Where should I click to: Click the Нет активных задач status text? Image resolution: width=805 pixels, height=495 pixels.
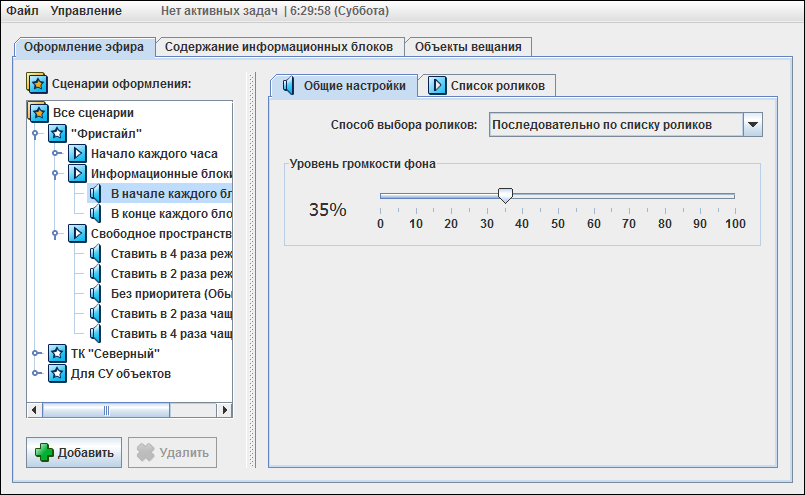[x=219, y=11]
